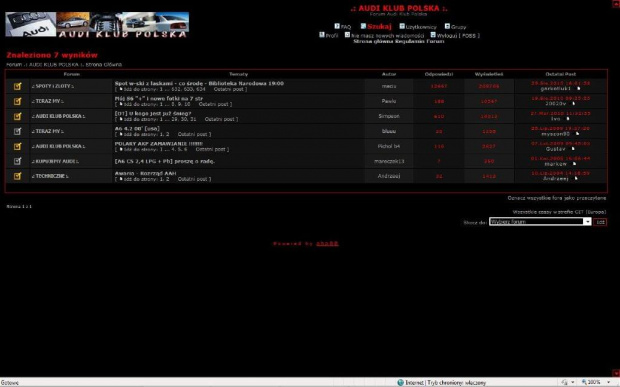Viewport: 620px width, 387px height.
Task: Open the FAQ icon link
Action: (337, 26)
